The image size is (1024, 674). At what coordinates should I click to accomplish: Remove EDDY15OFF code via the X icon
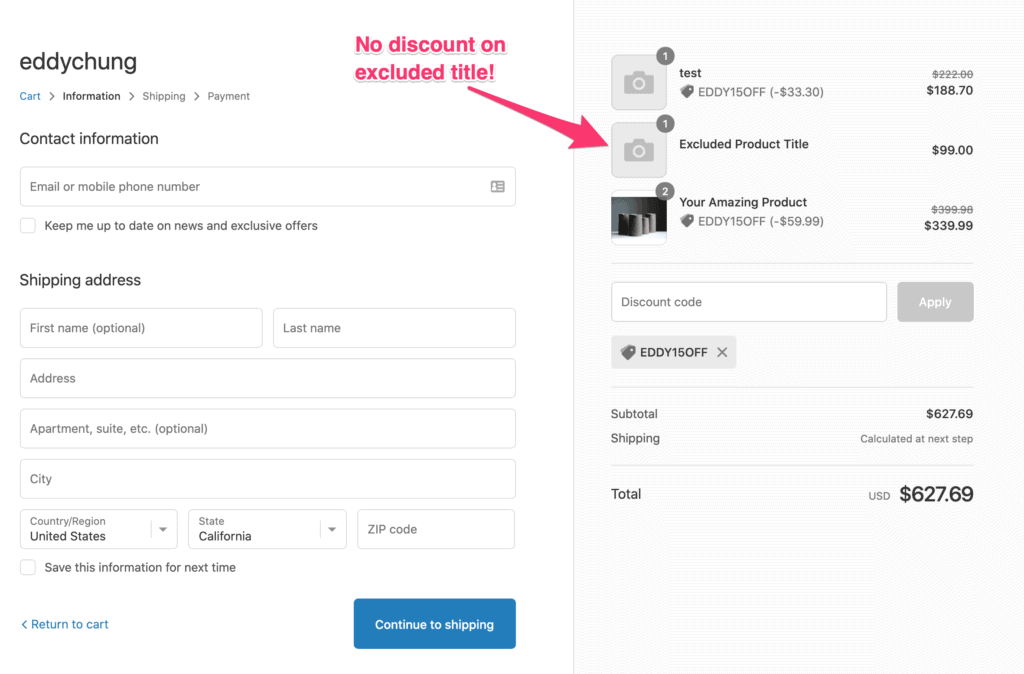pos(722,352)
